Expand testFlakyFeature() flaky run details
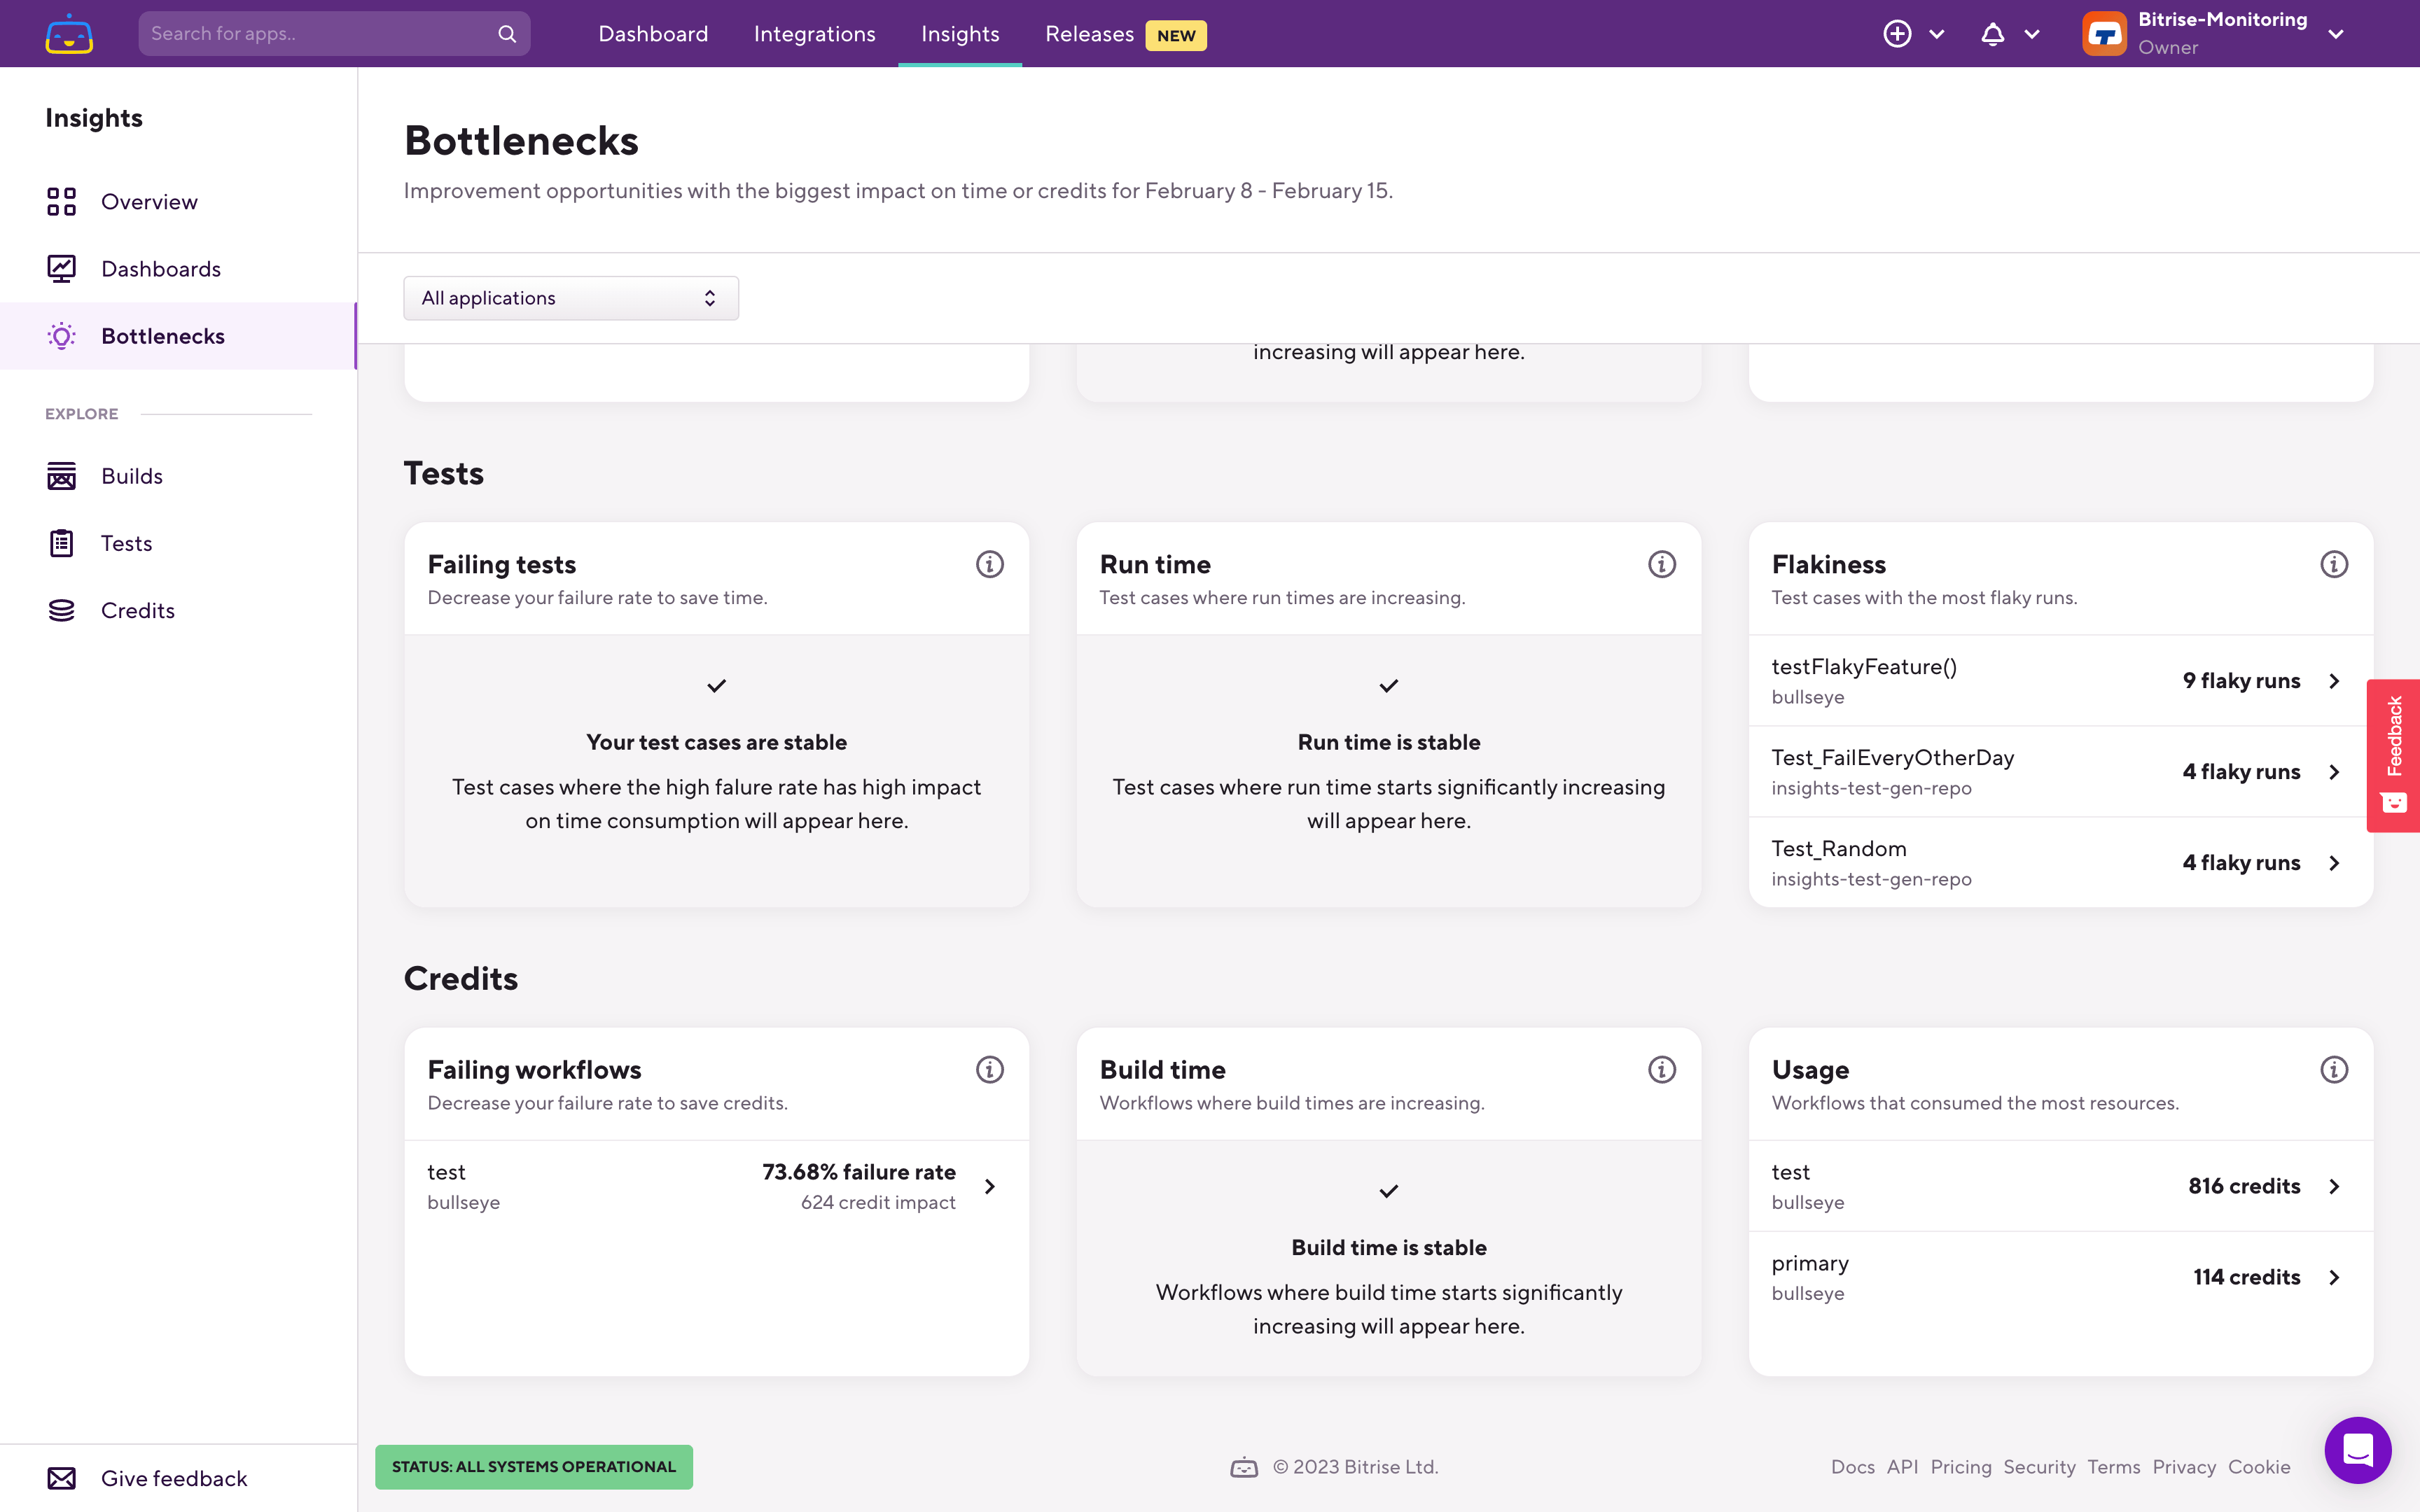This screenshot has width=2420, height=1512. click(2334, 681)
